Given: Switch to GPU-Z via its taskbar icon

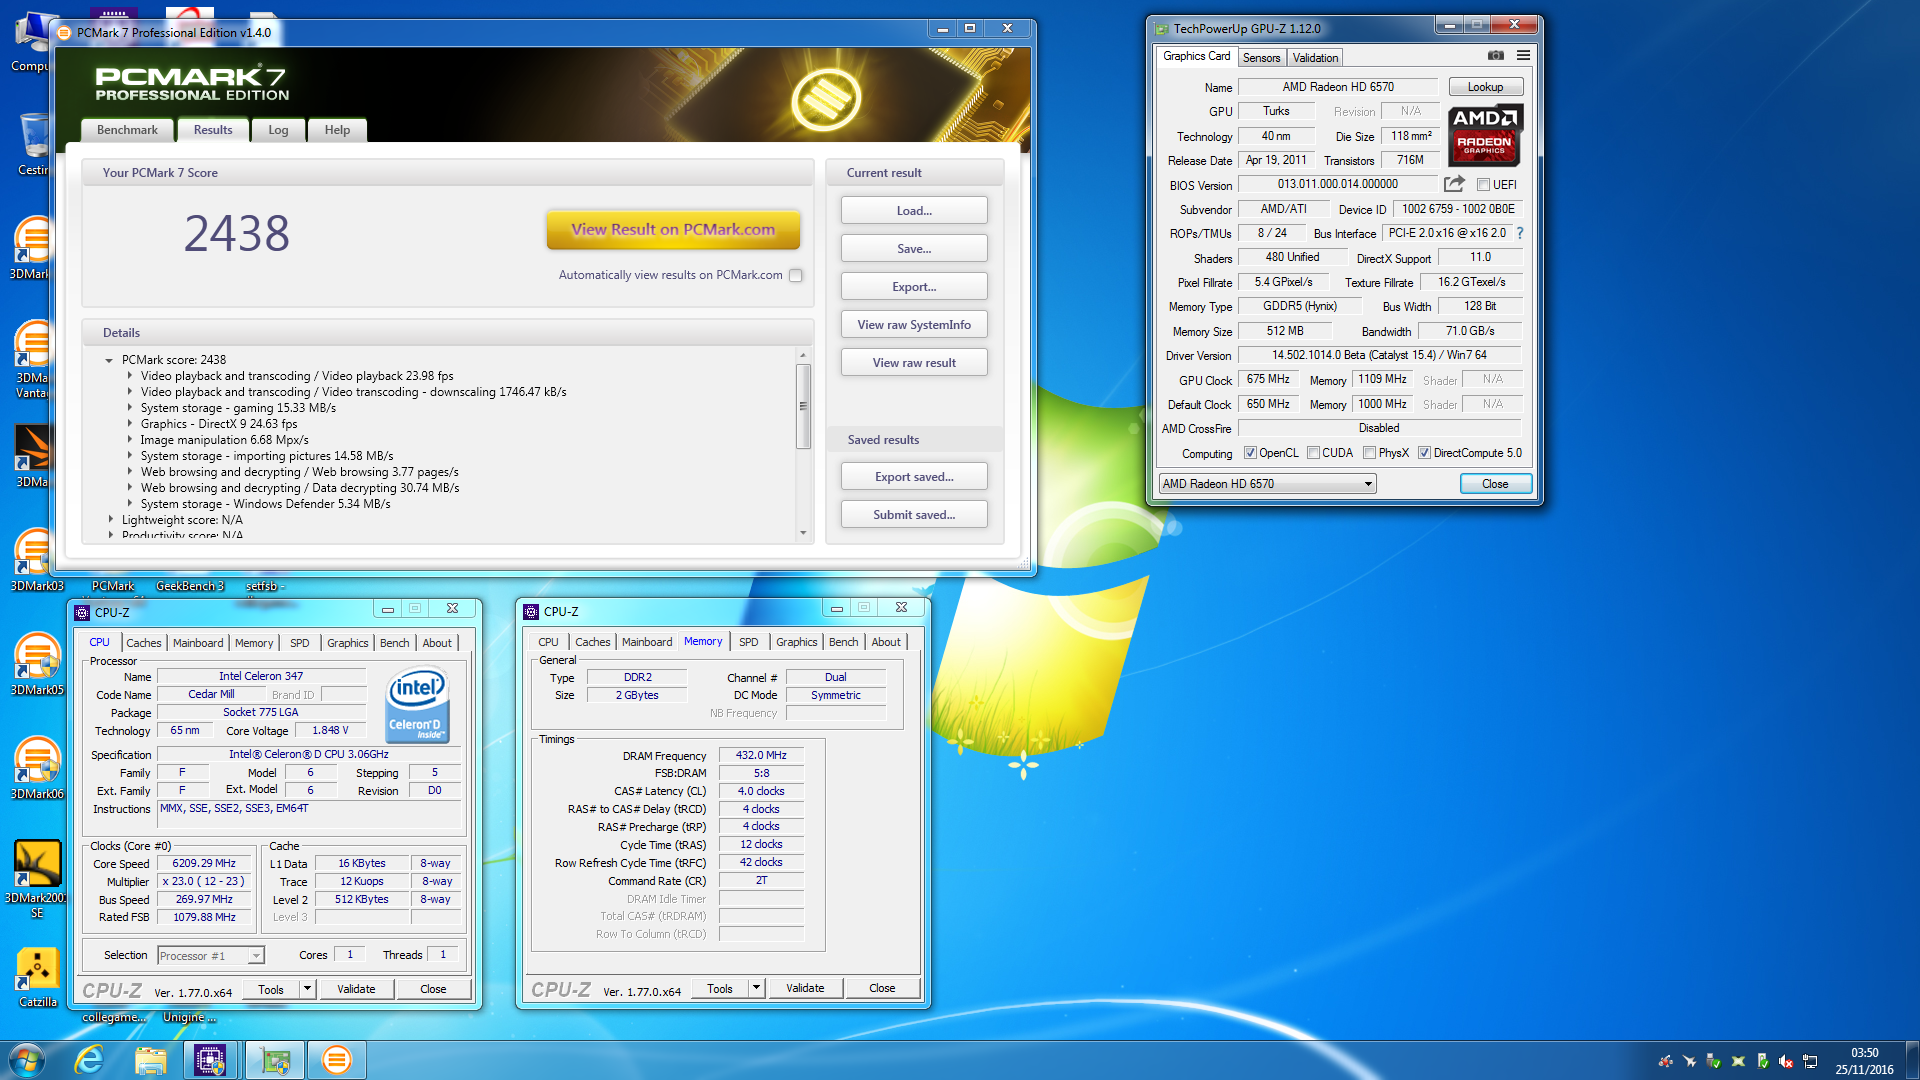Looking at the screenshot, I should click(274, 1060).
